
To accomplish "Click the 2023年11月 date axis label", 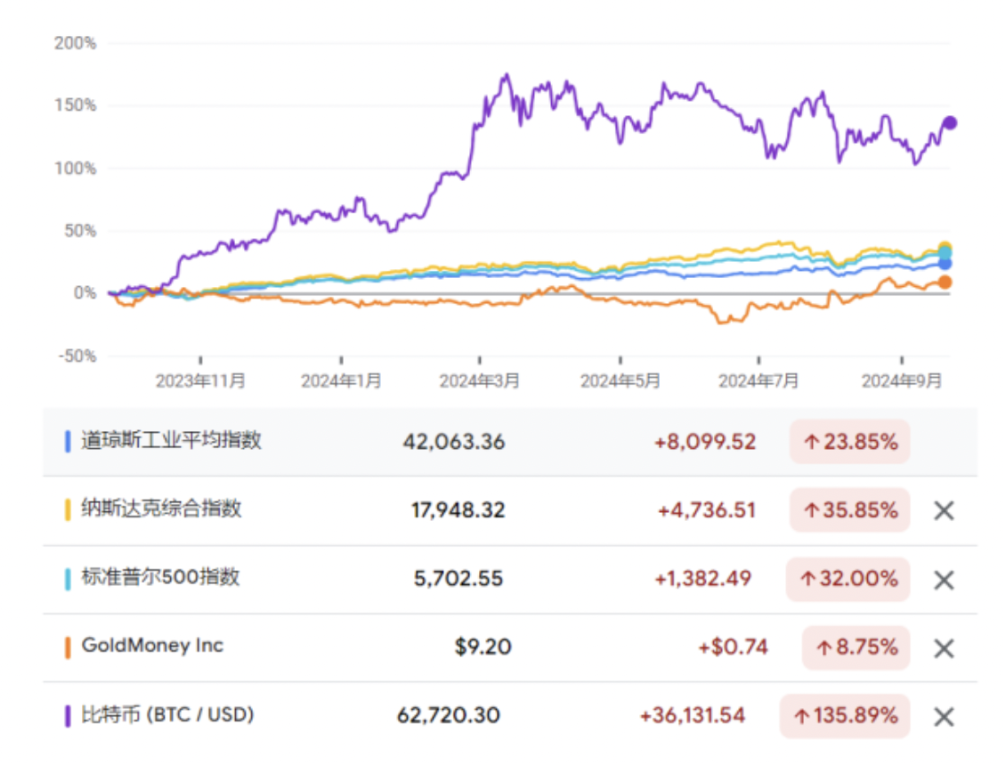I will pos(200,380).
